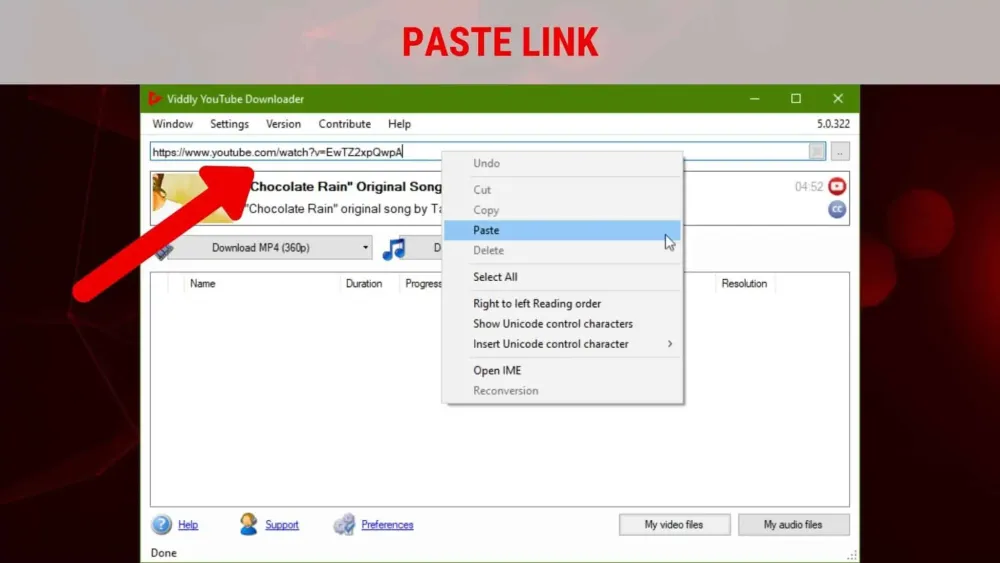1000x563 pixels.
Task: Click the '..' browse button
Action: 840,152
